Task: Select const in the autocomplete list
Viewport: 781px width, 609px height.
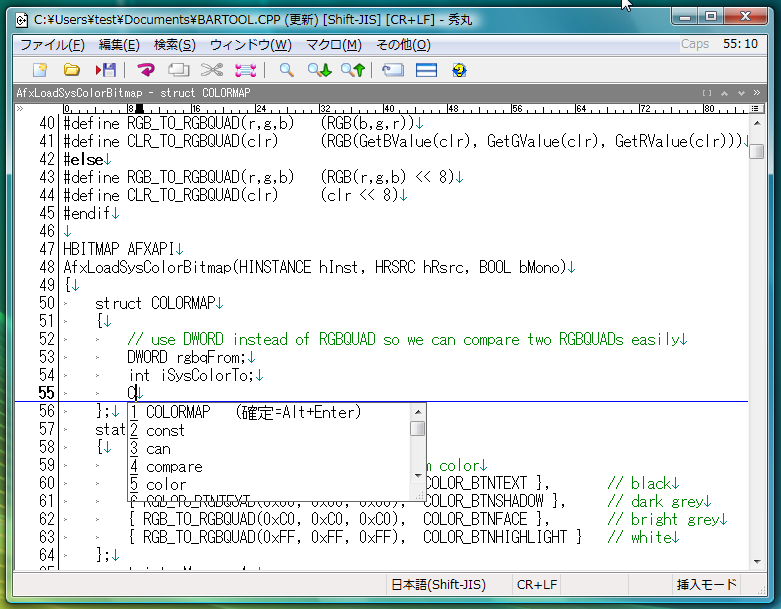Action: pos(269,430)
